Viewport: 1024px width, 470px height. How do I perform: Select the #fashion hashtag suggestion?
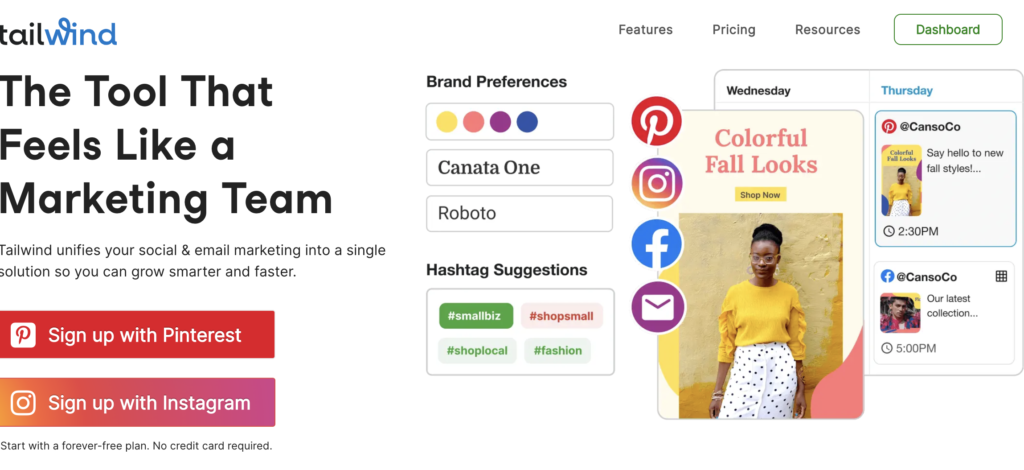coord(558,351)
